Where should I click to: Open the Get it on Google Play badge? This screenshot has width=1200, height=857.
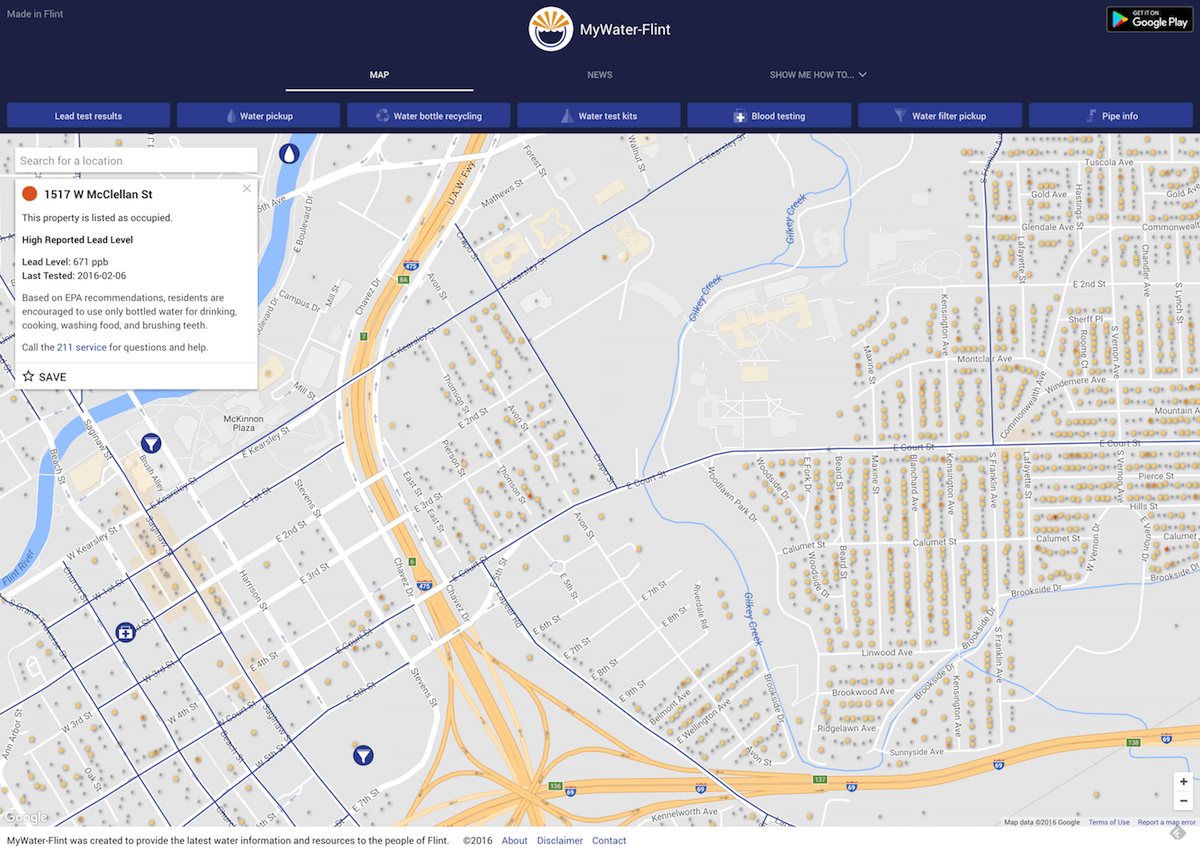1150,19
